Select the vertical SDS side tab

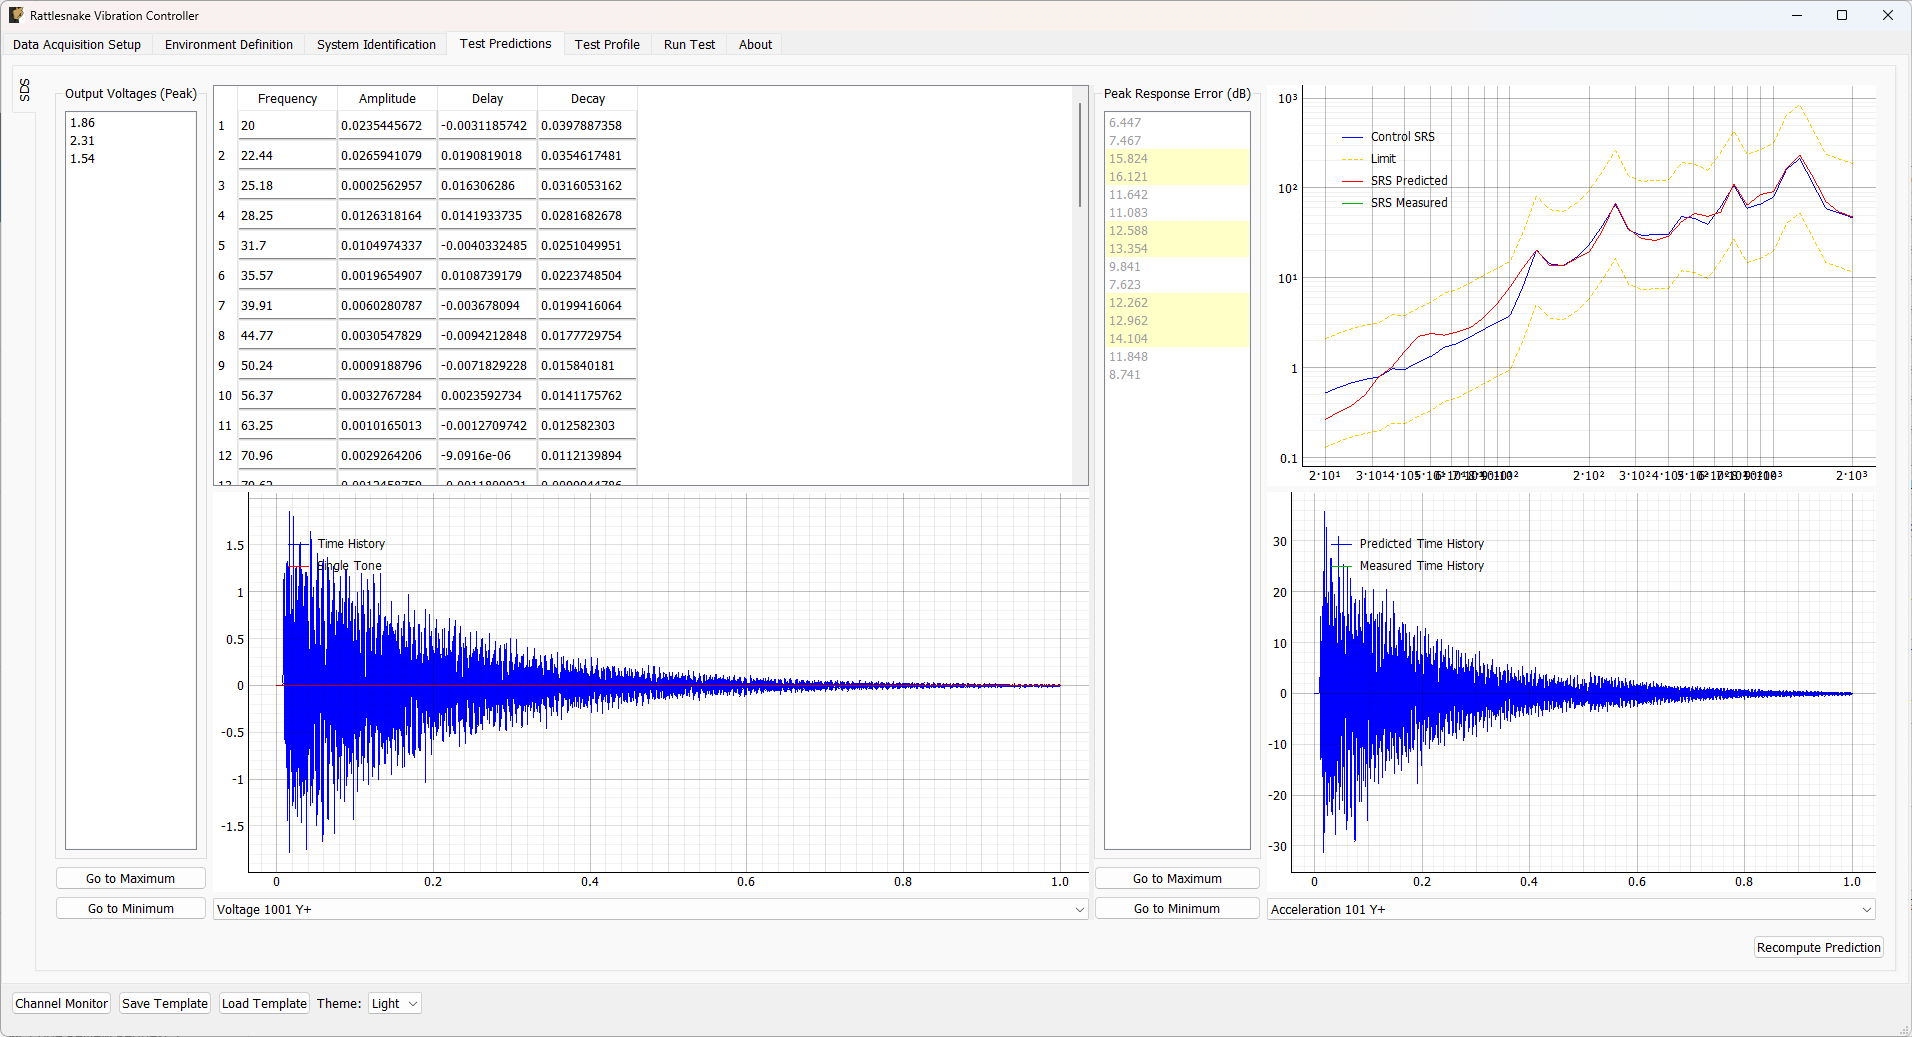pos(25,90)
